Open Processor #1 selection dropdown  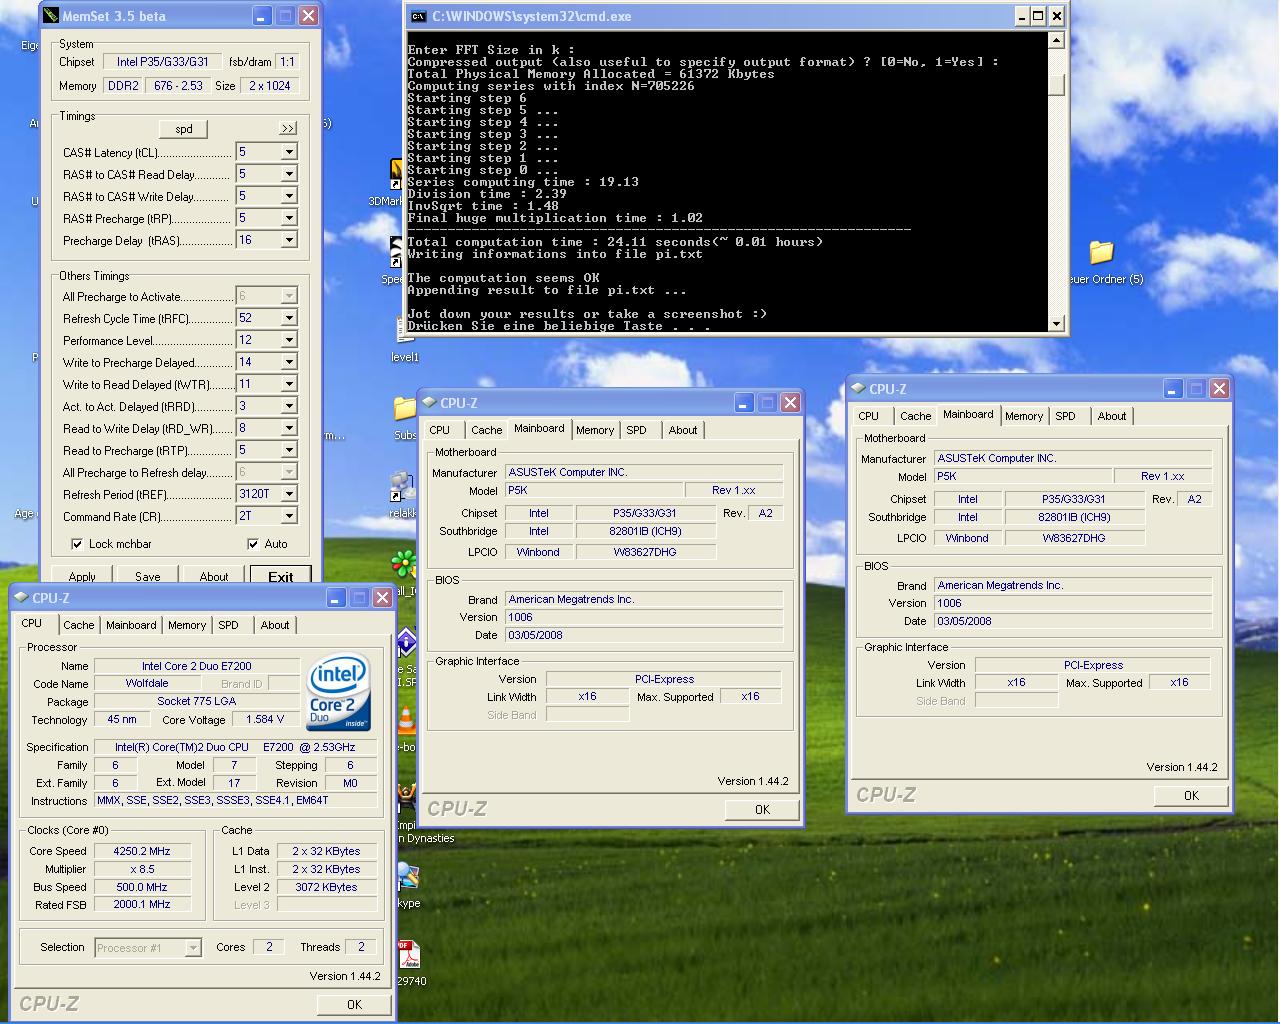pos(193,948)
